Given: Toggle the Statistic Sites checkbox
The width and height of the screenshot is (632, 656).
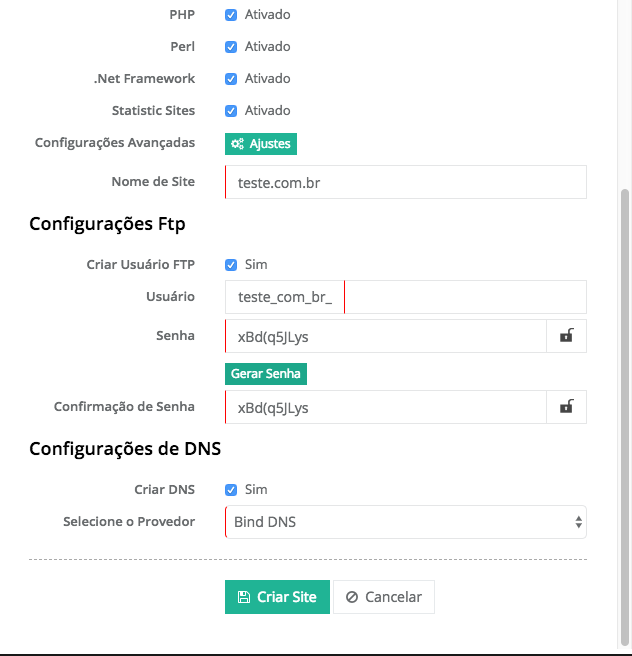Looking at the screenshot, I should click(x=231, y=111).
